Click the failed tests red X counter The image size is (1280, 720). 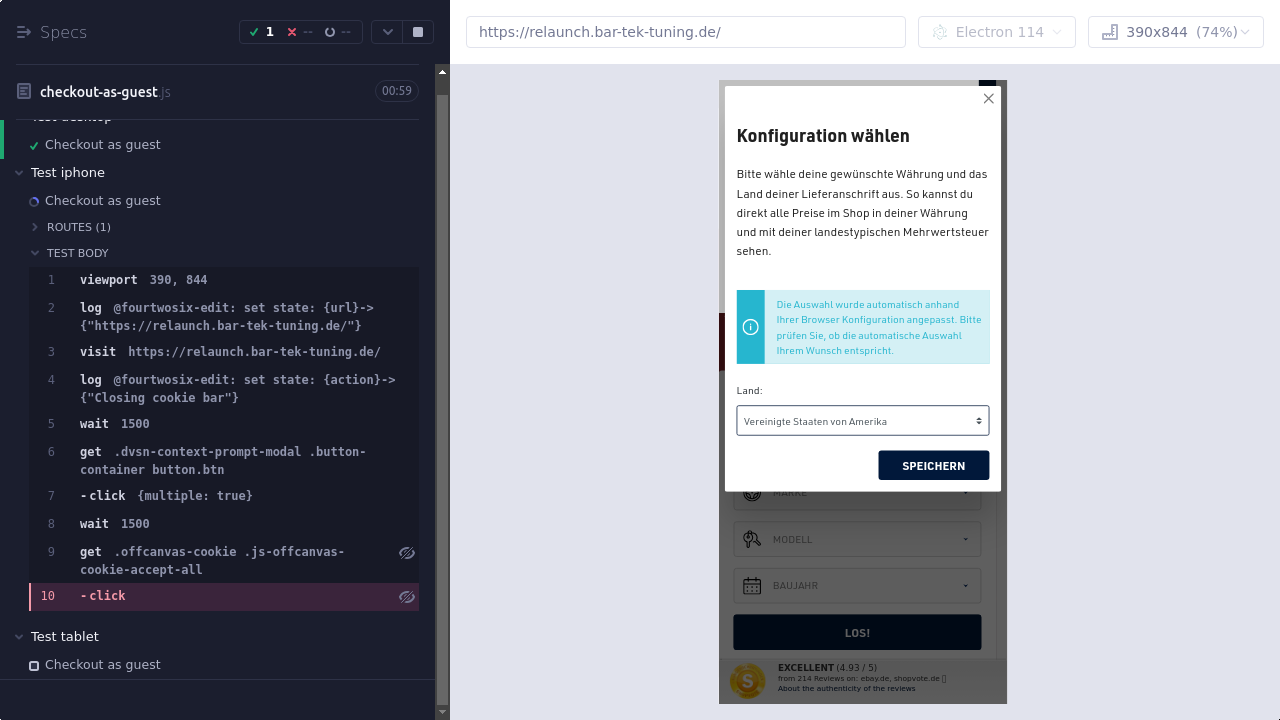click(x=300, y=32)
